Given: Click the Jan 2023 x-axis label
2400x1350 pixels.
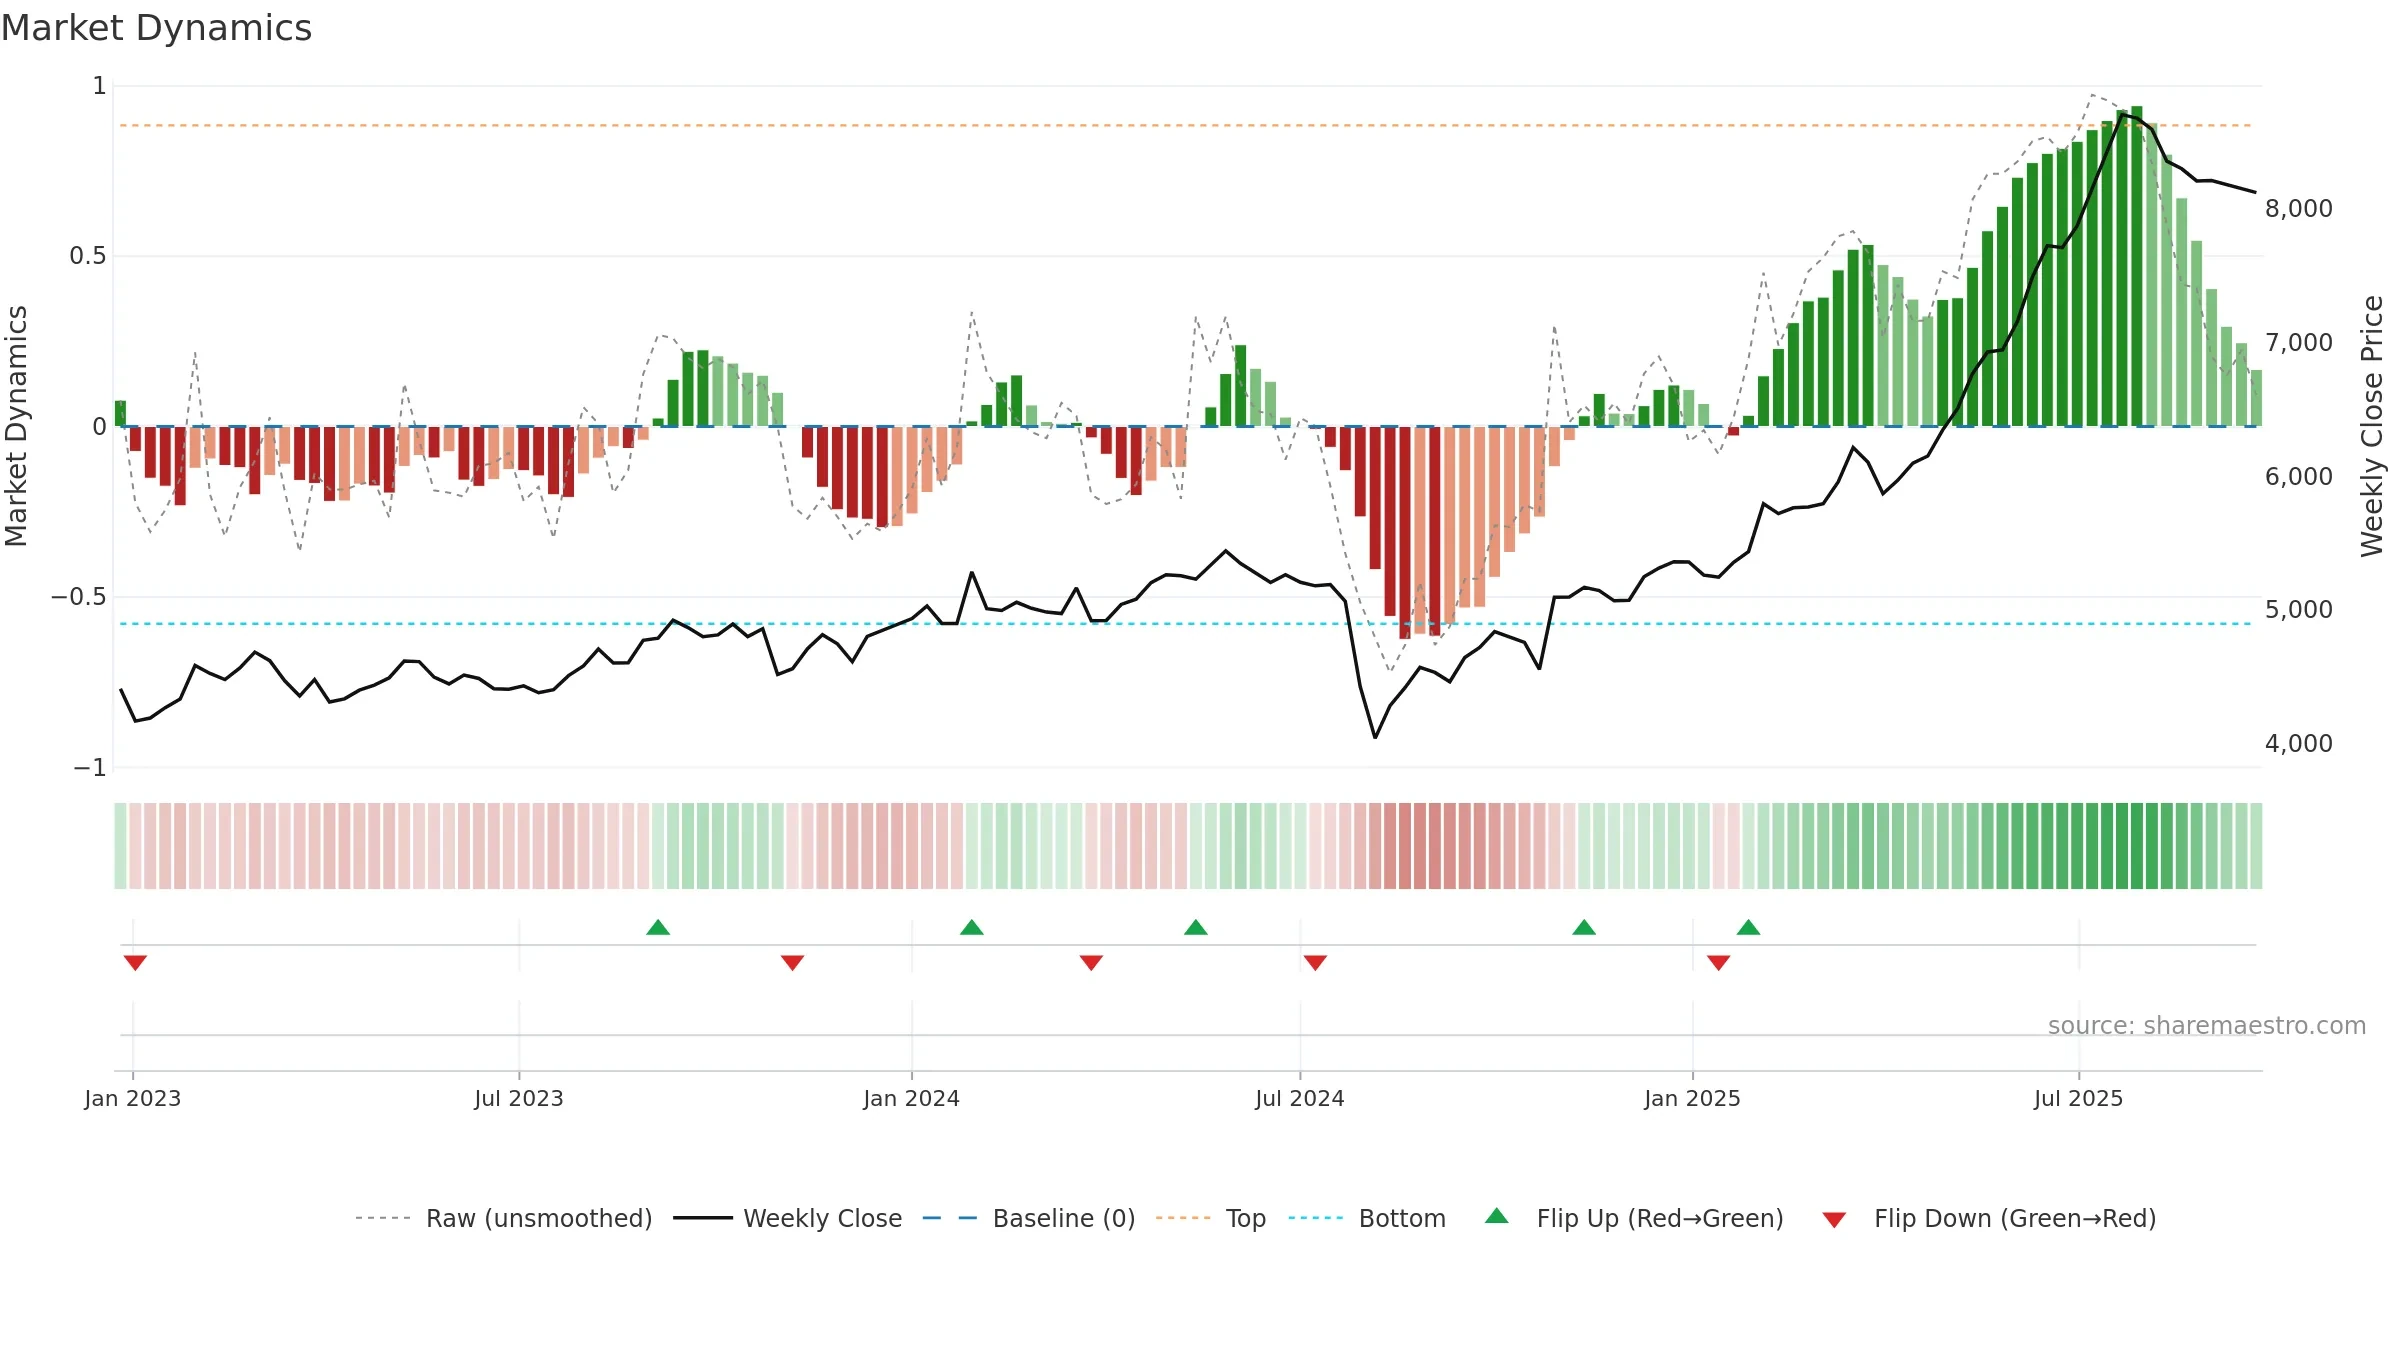Looking at the screenshot, I should coord(133,1098).
